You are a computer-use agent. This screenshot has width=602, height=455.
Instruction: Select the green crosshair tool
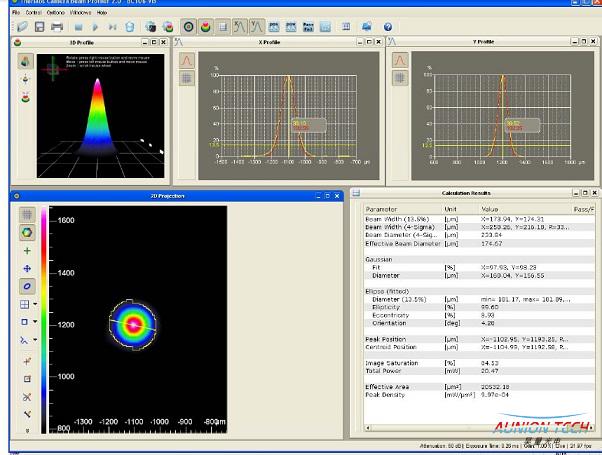27,251
